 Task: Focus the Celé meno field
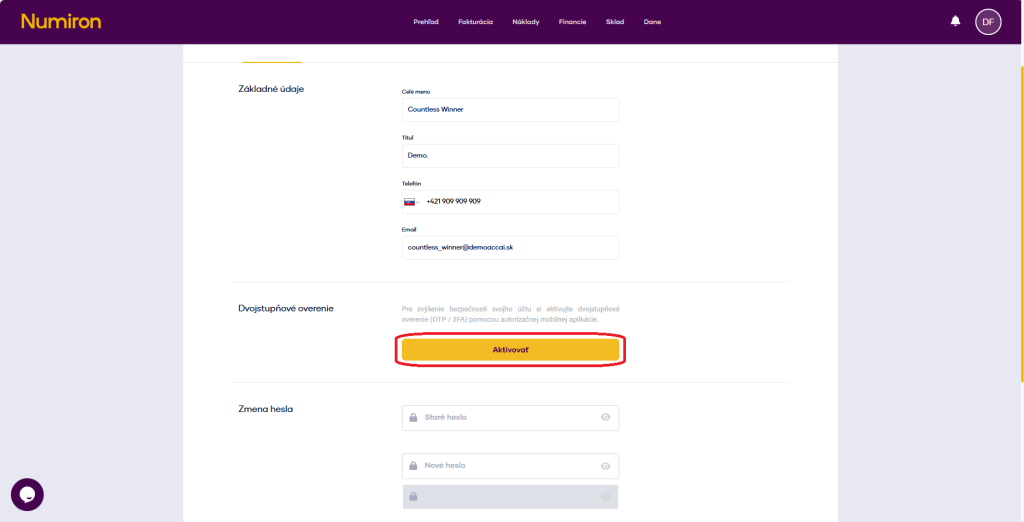(510, 109)
